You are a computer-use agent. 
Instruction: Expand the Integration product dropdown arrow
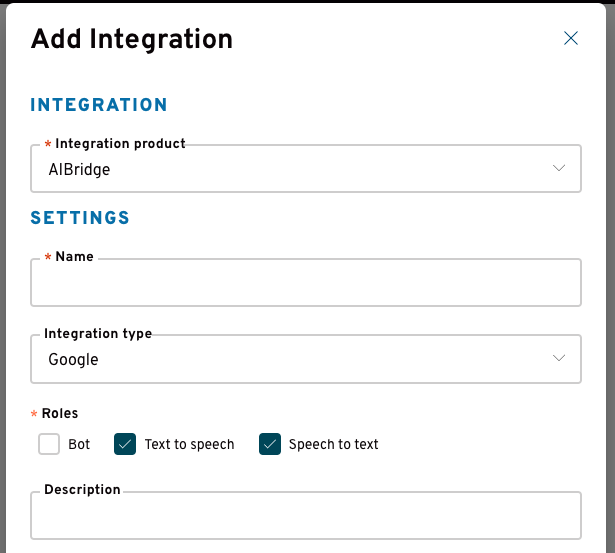559,168
